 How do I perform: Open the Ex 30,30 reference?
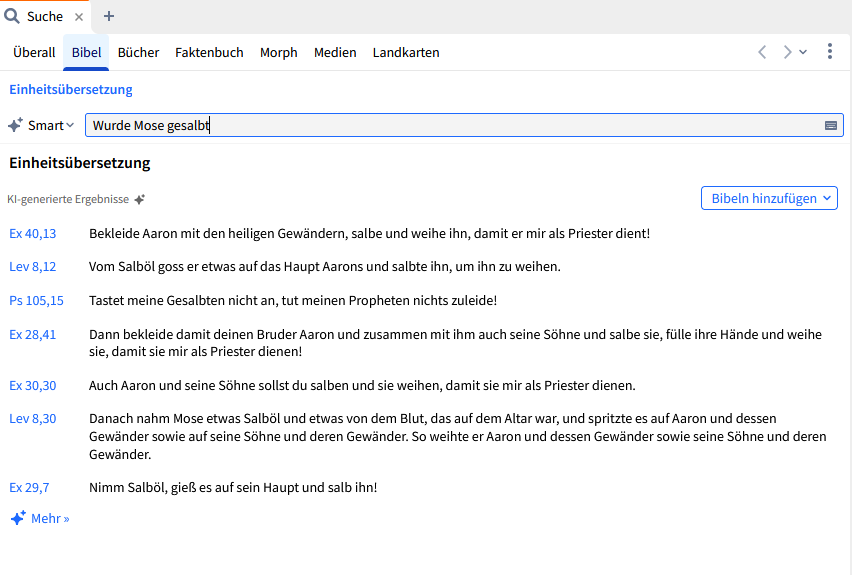coord(33,386)
